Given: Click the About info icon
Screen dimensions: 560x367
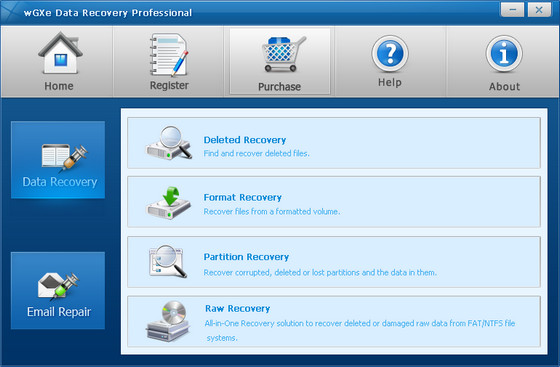Looking at the screenshot, I should pos(504,54).
